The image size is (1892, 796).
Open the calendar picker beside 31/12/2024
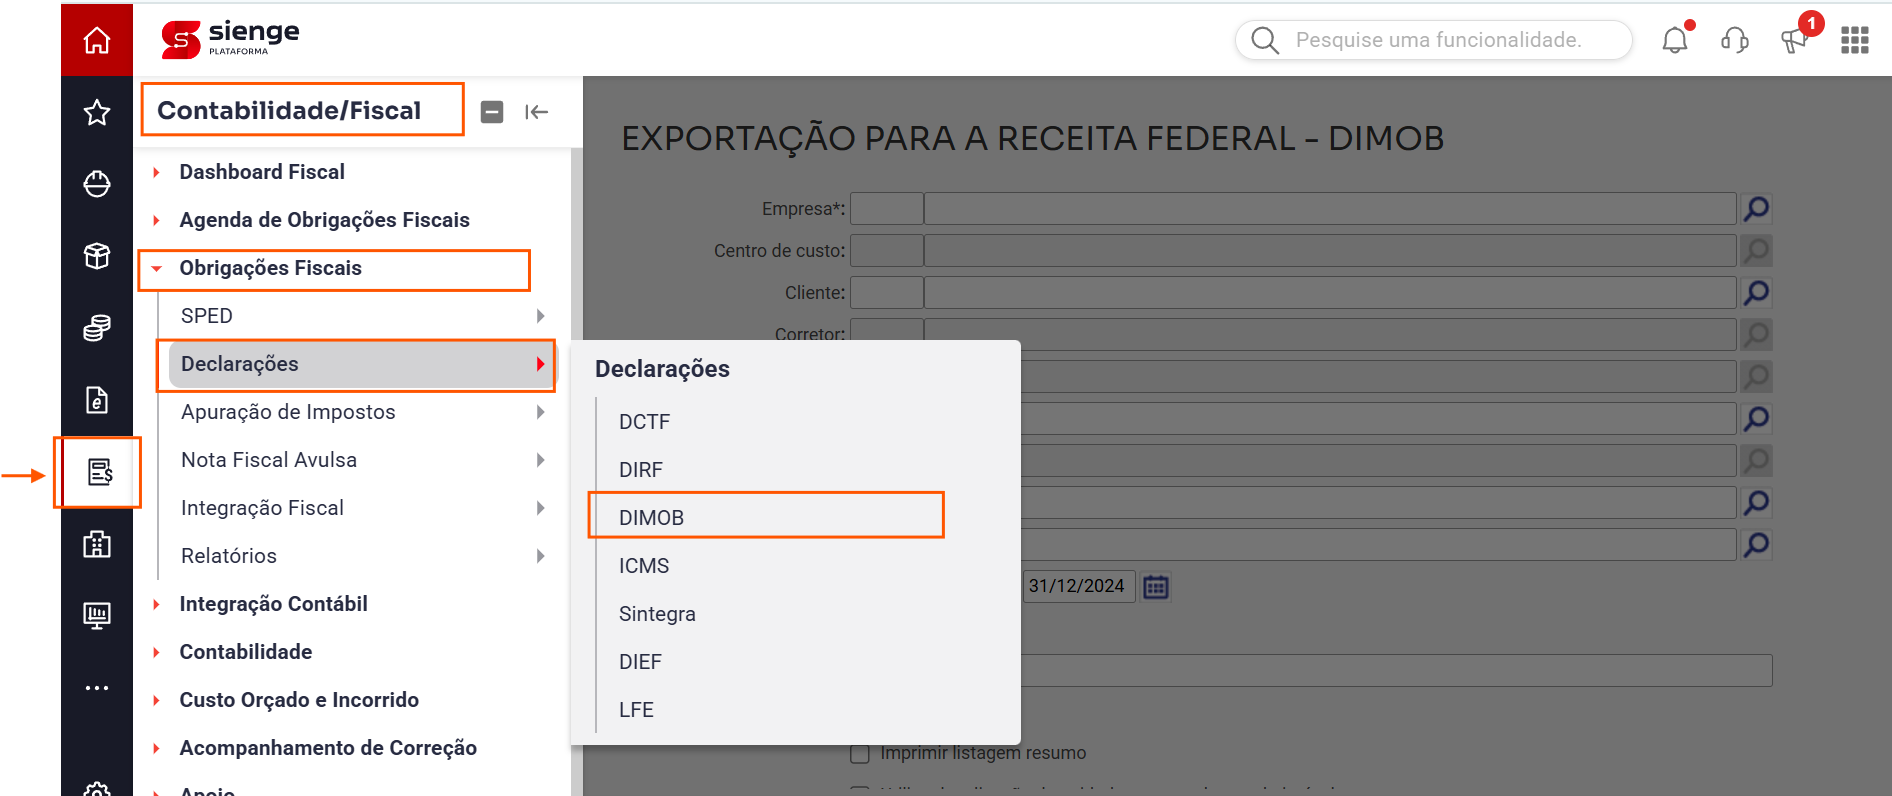click(x=1156, y=587)
